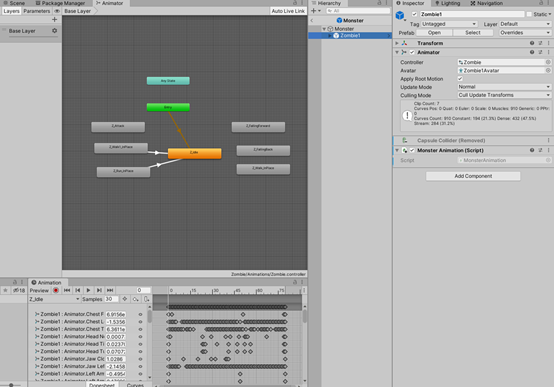
Task: Add a new animator layer
Action: click(54, 19)
